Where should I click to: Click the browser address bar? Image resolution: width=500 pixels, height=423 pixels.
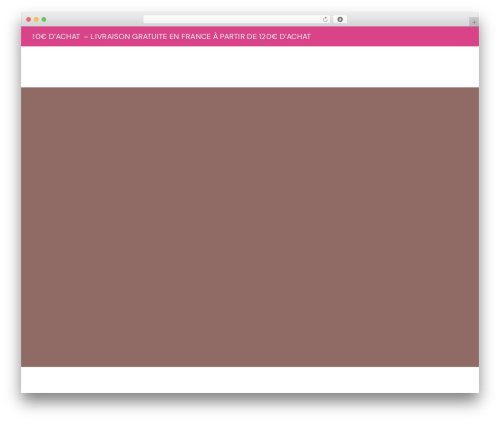(x=237, y=19)
